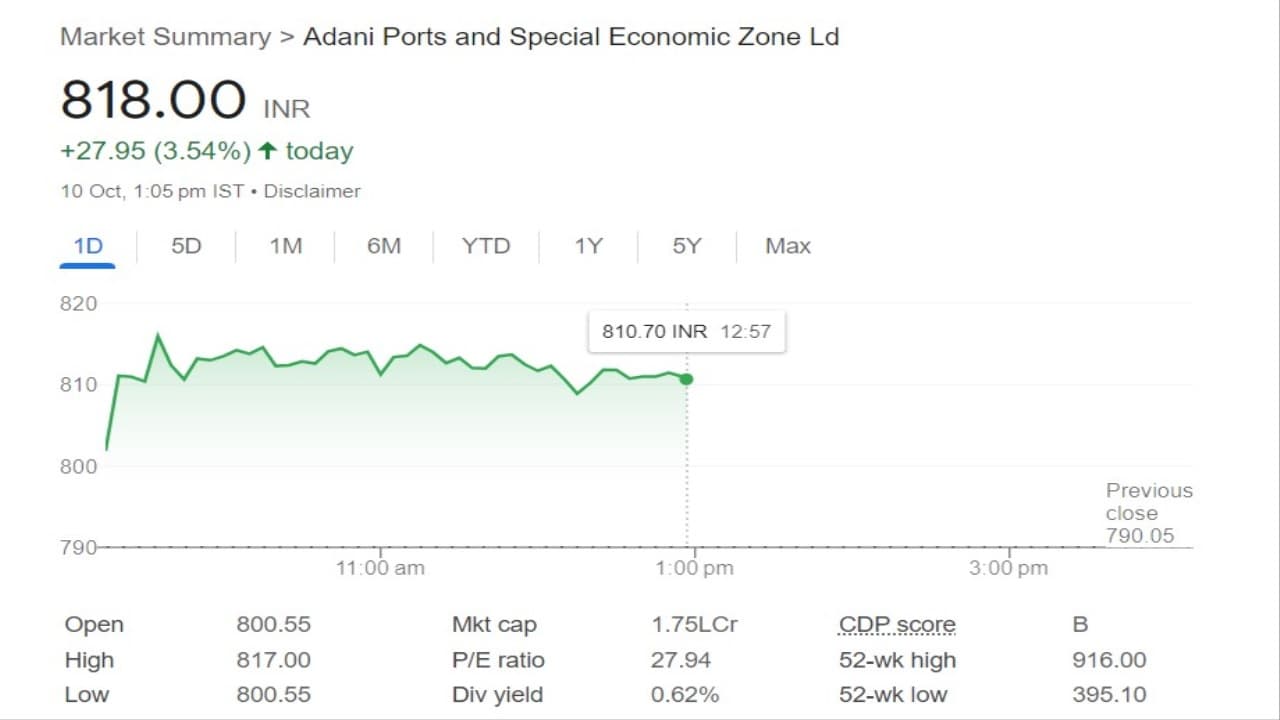Show the 6M price chart
The height and width of the screenshot is (720, 1280).
pos(383,246)
